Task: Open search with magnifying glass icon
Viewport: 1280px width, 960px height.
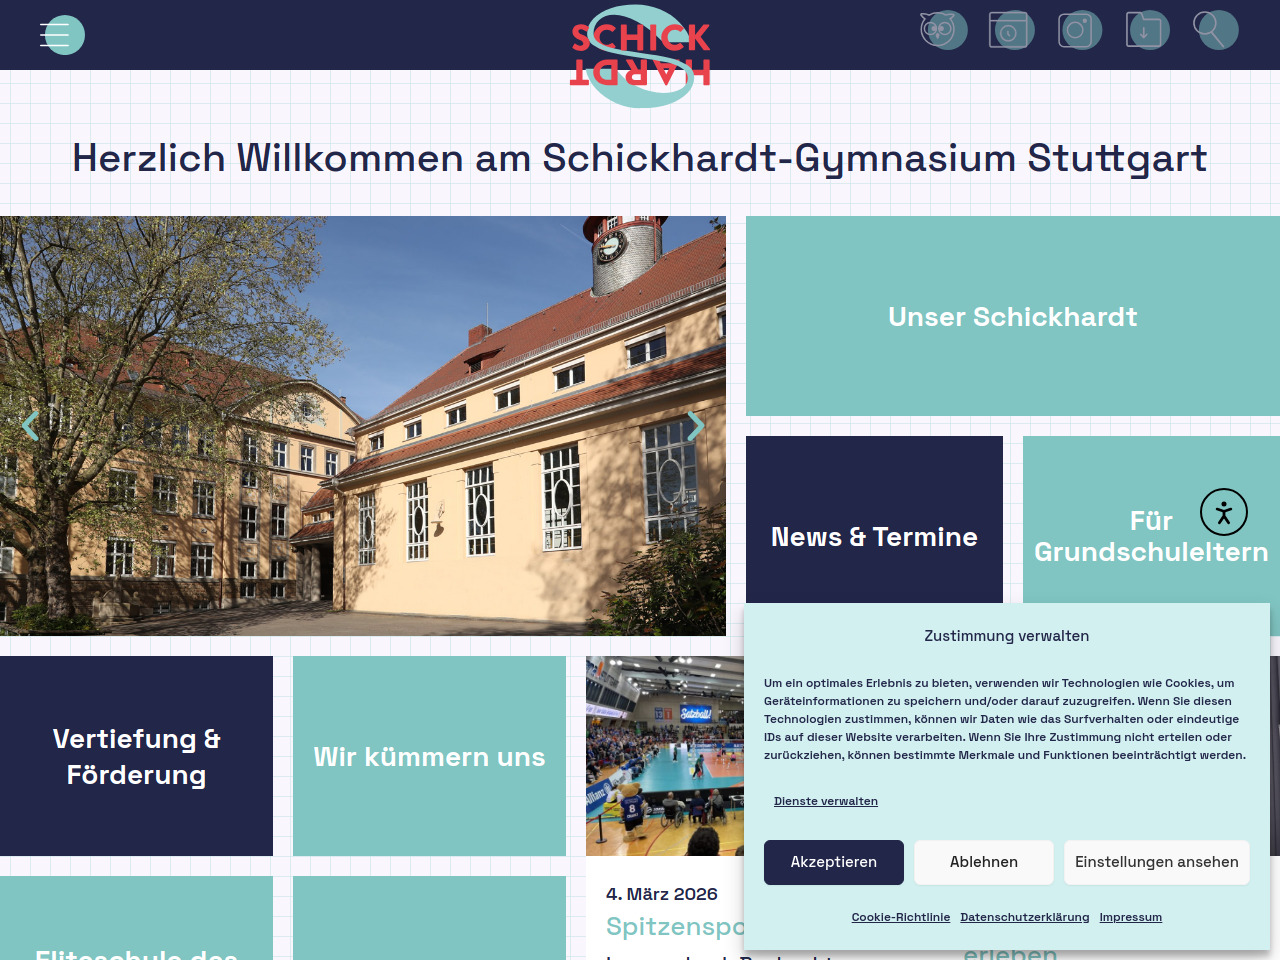Action: [x=1214, y=30]
